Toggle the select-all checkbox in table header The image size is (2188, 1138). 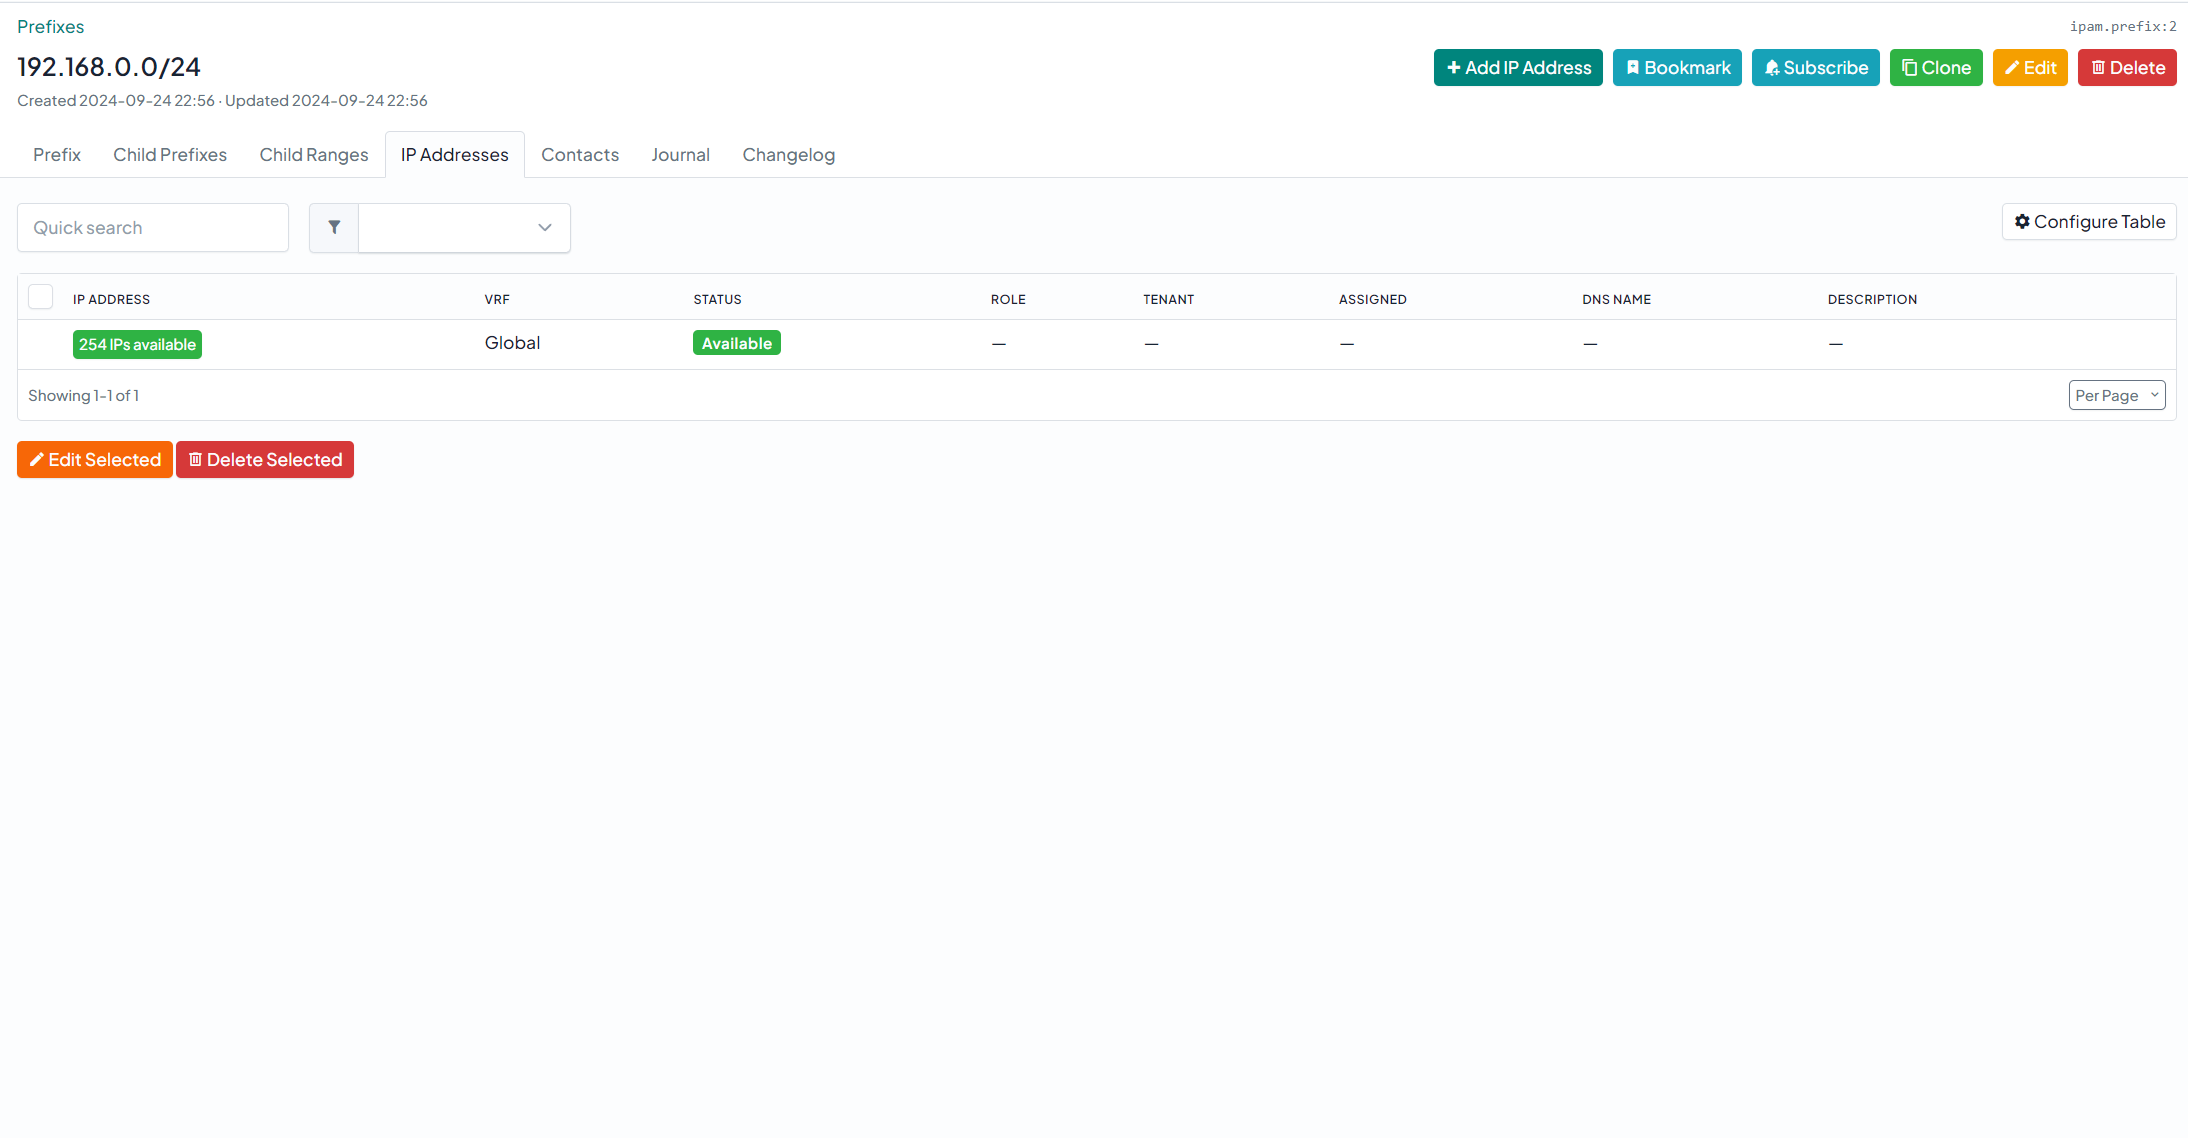click(41, 297)
